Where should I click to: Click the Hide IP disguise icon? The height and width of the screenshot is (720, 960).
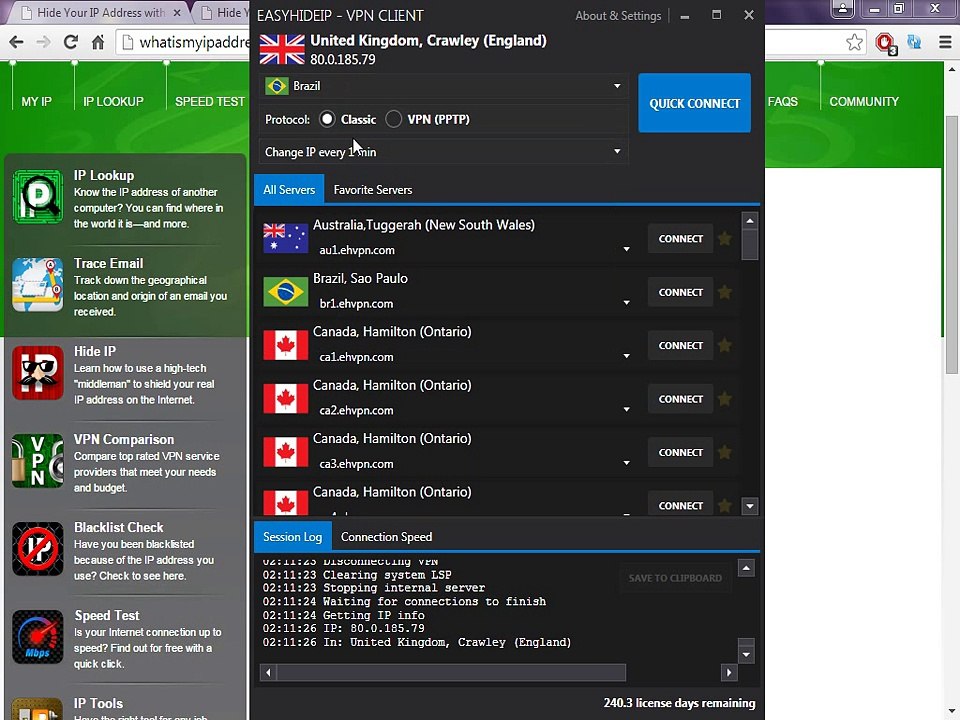tap(37, 373)
